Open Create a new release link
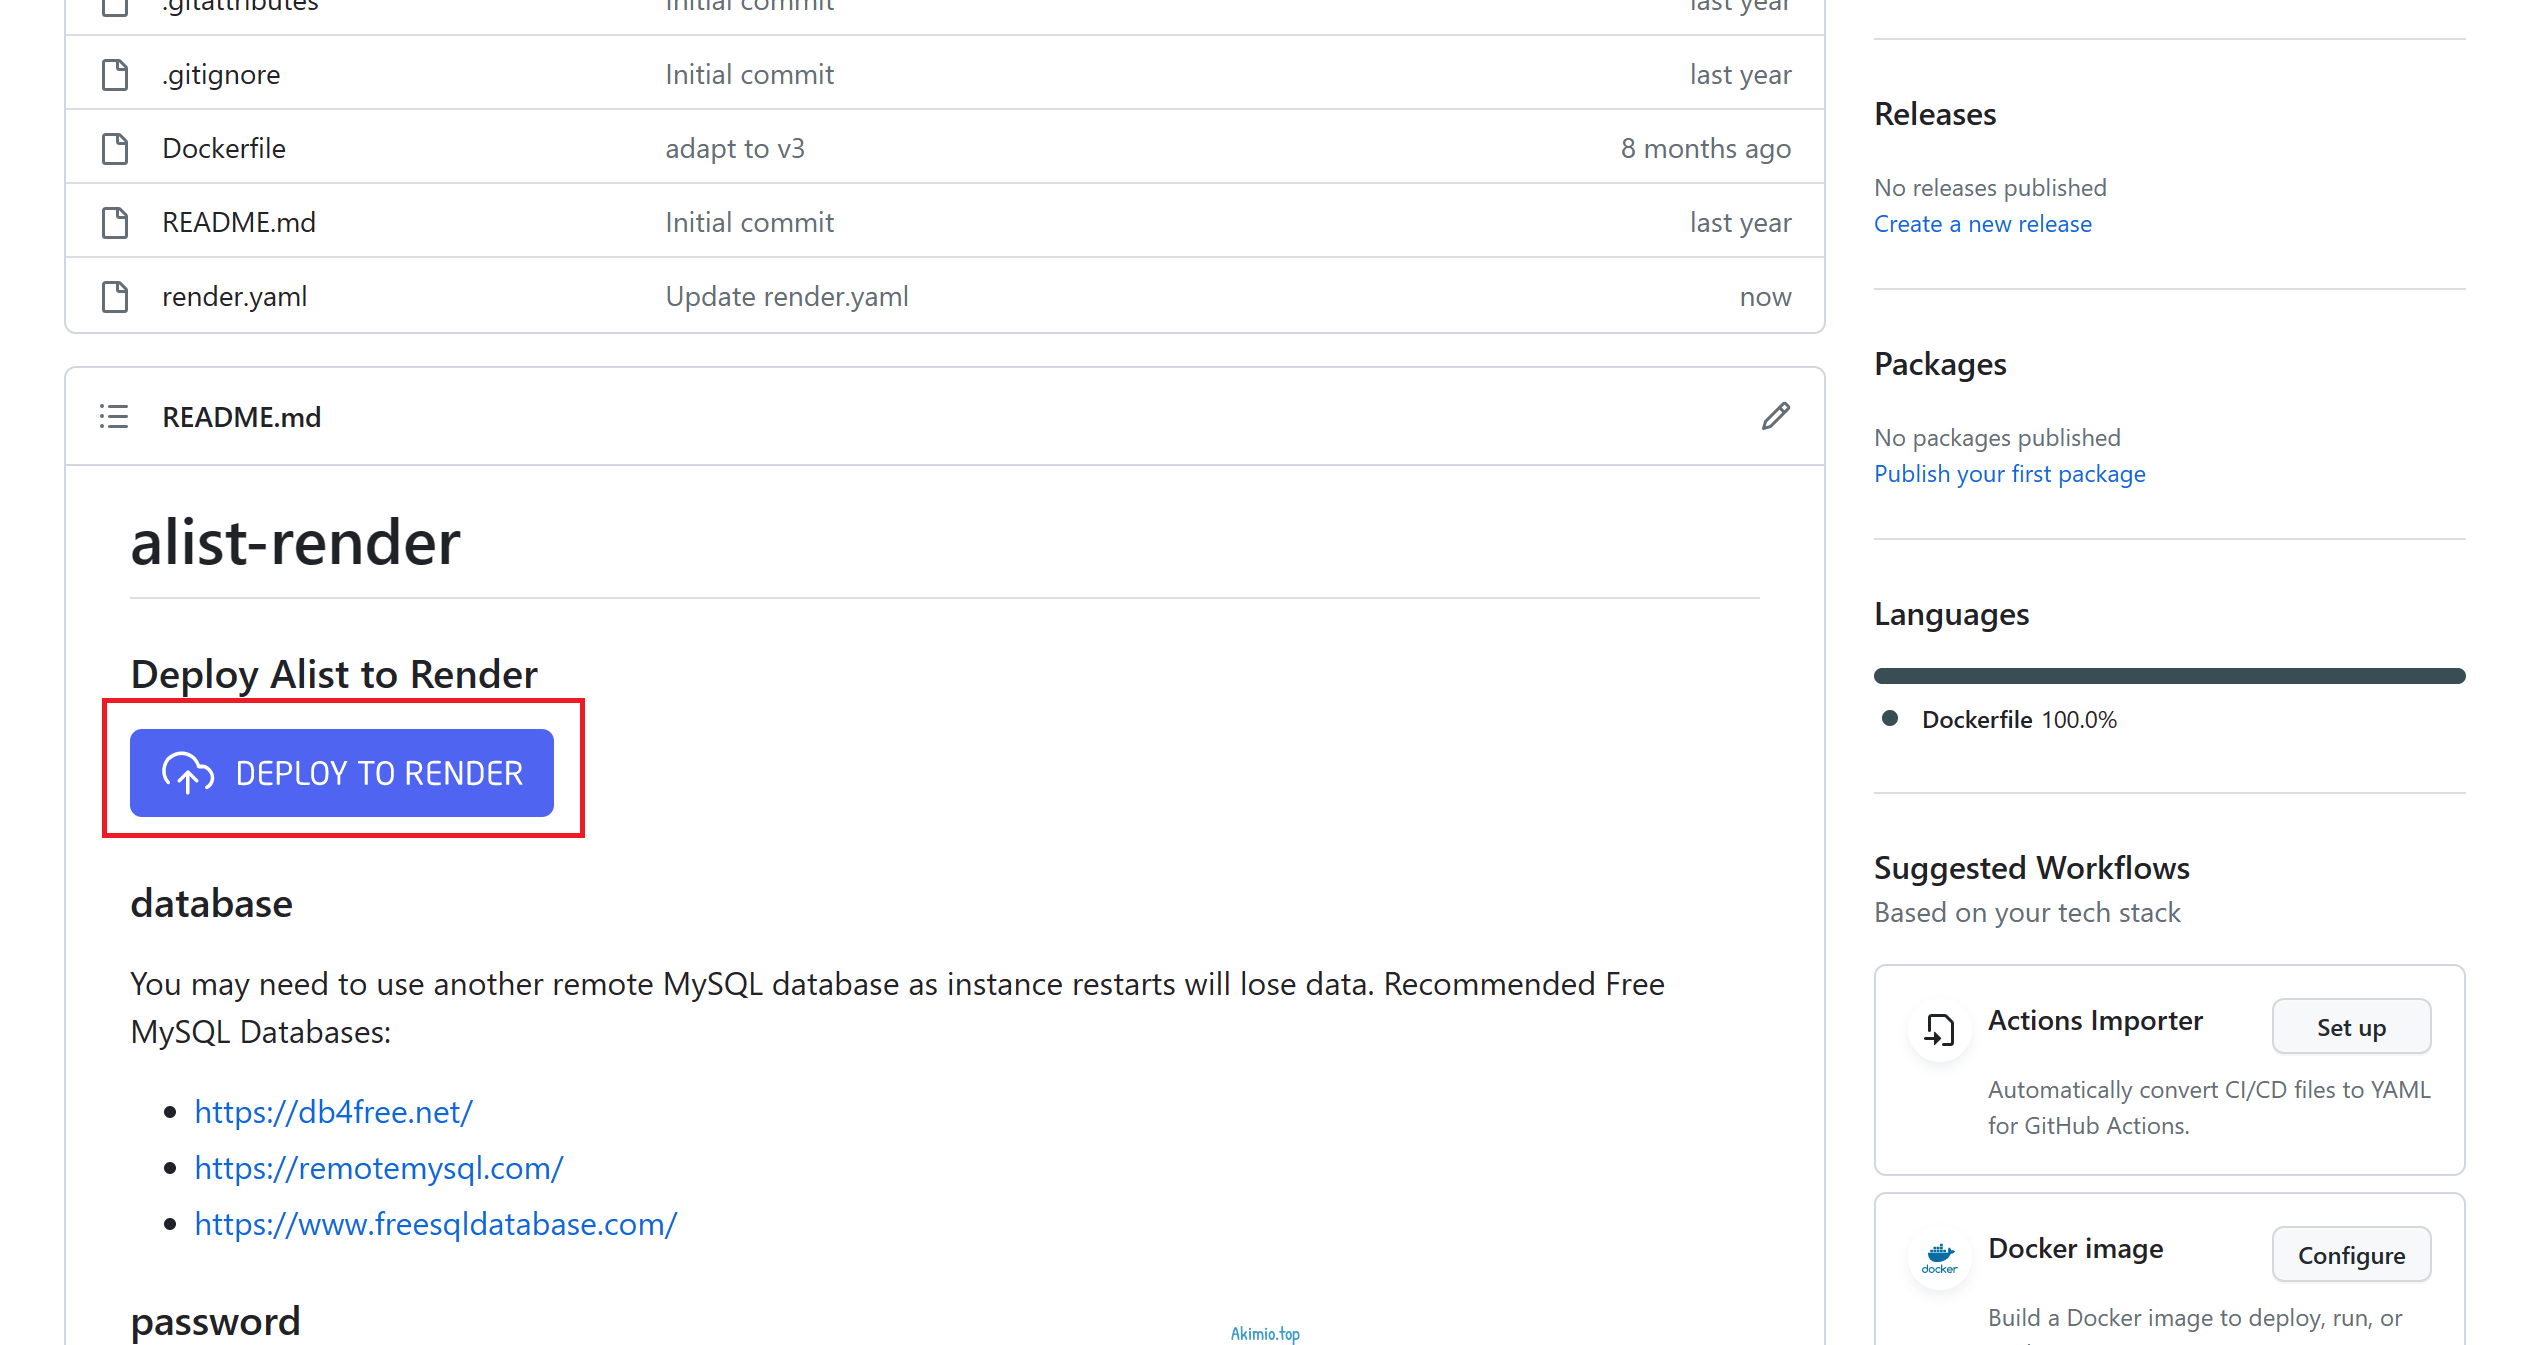 tap(1981, 222)
